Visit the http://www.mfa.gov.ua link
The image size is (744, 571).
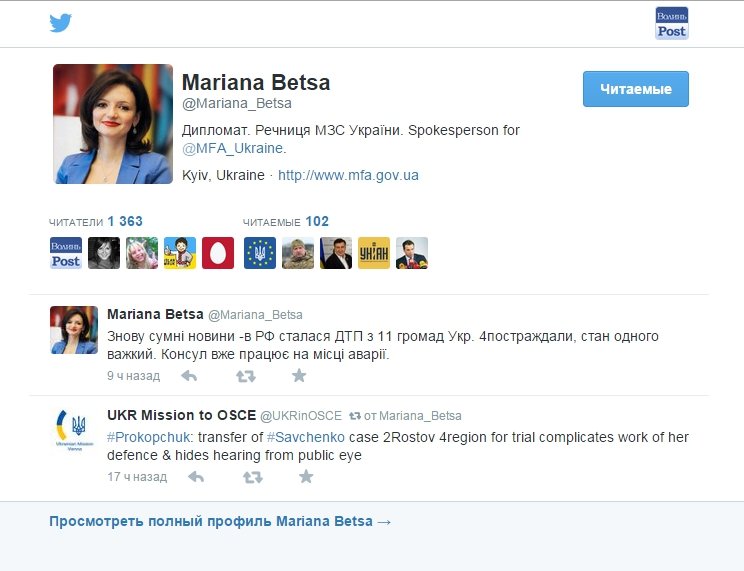point(348,175)
